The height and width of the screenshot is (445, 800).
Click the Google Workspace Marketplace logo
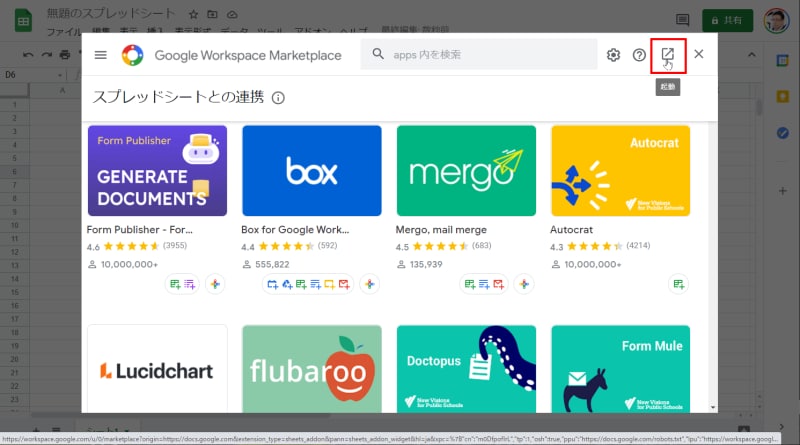point(133,54)
